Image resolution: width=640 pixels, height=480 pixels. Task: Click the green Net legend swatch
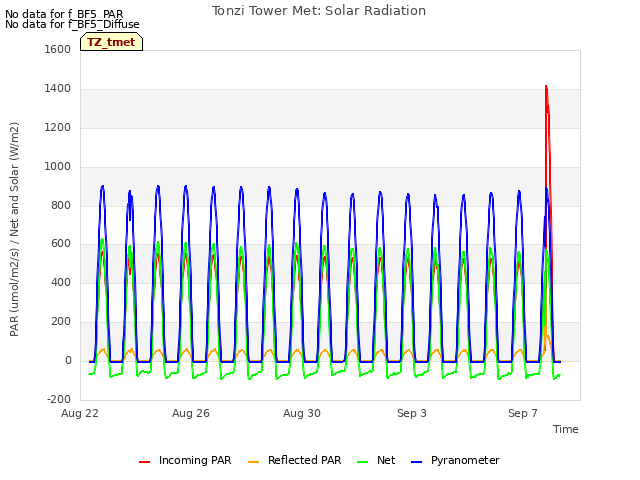(x=362, y=462)
